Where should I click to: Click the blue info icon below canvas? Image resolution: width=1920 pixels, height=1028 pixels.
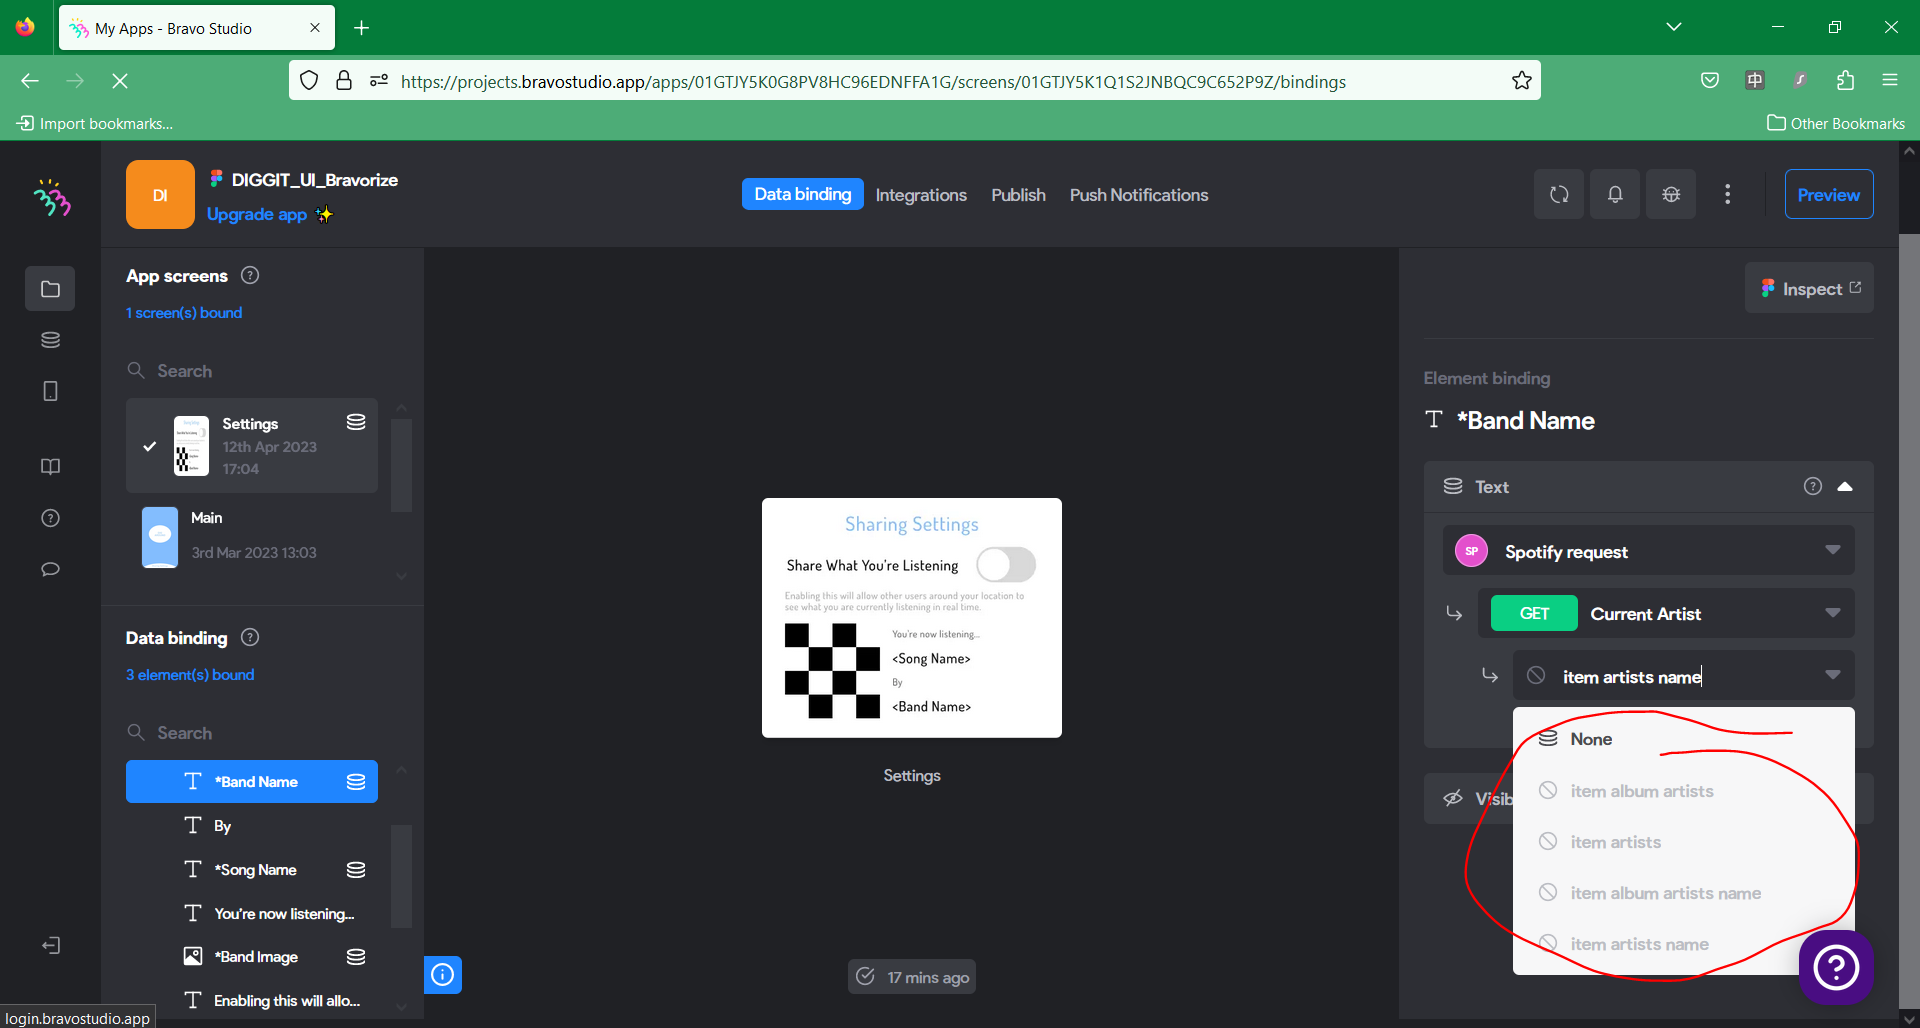click(443, 974)
